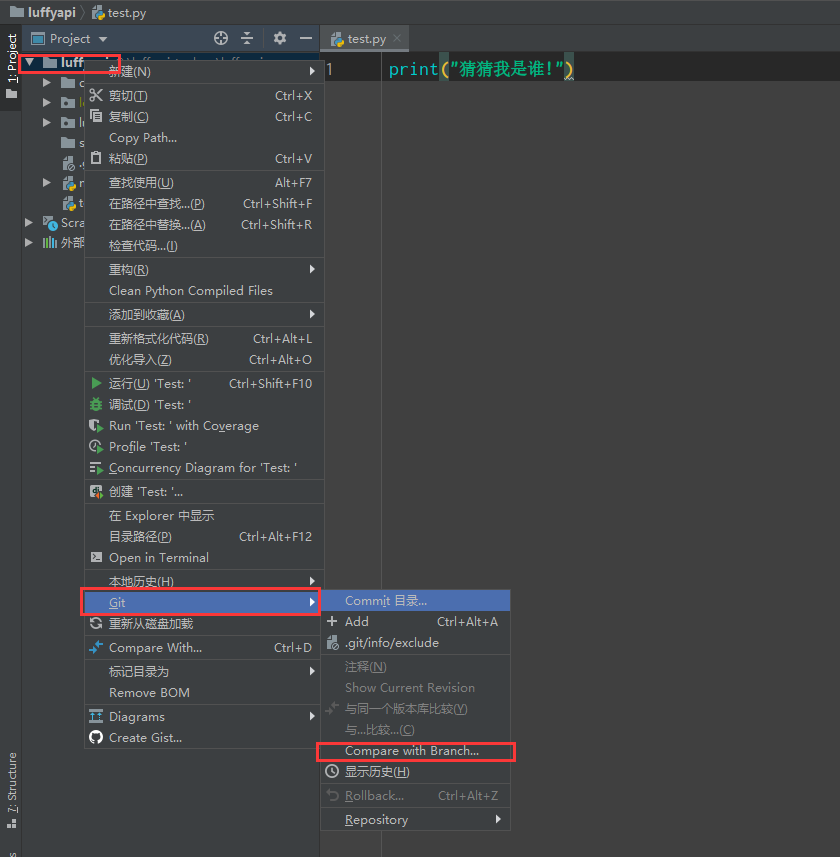The image size is (840, 857).
Task: Choose 检查代码...(I) menu entry
Action: point(204,246)
